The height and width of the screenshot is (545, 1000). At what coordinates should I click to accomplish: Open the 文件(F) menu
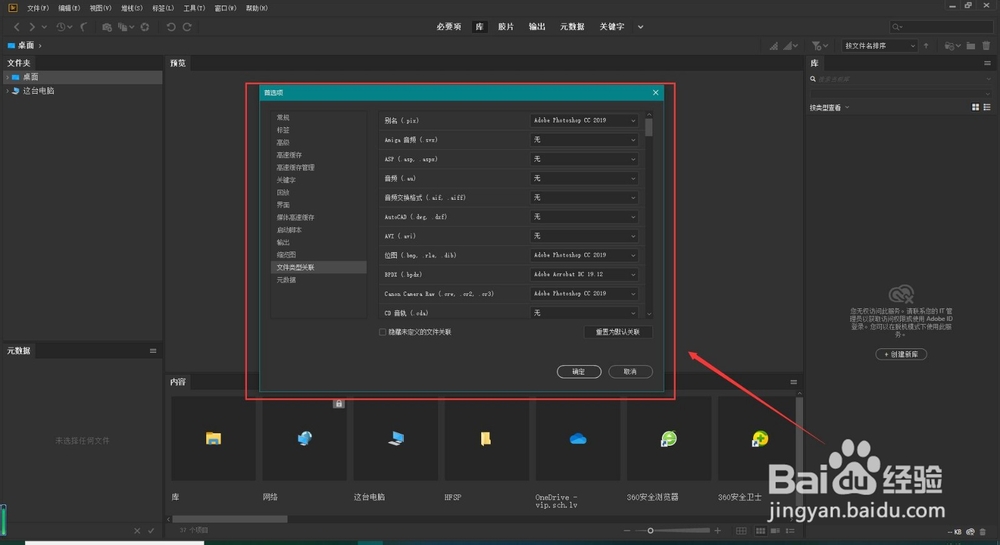38,8
